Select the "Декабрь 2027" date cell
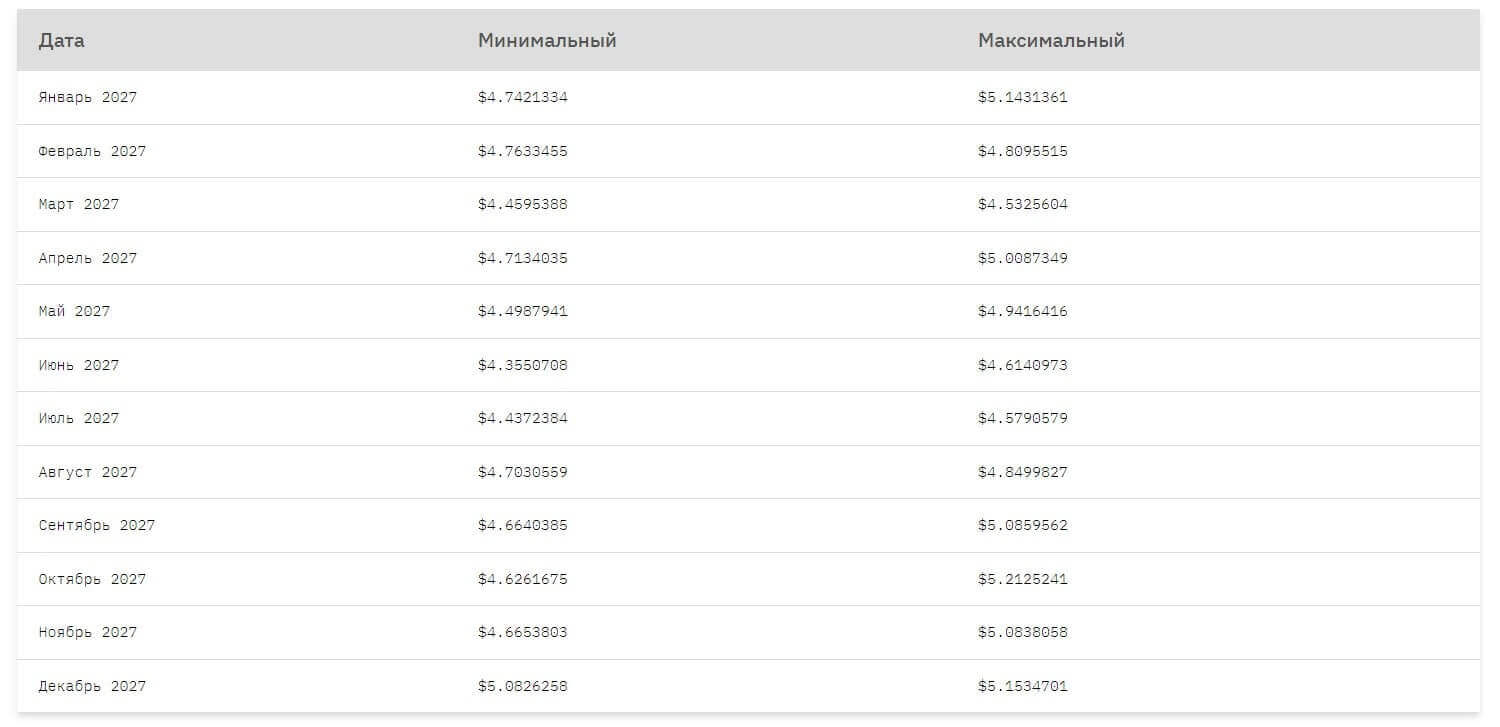The image size is (1500, 727). (92, 687)
